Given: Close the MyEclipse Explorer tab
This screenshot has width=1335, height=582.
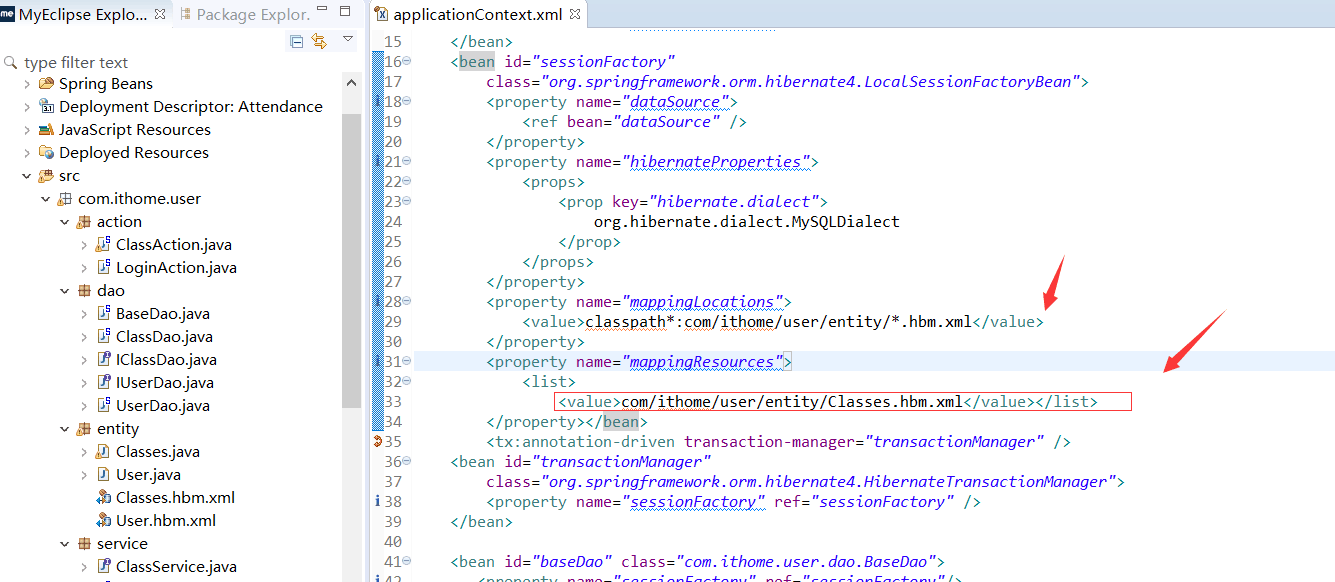Looking at the screenshot, I should point(158,14).
